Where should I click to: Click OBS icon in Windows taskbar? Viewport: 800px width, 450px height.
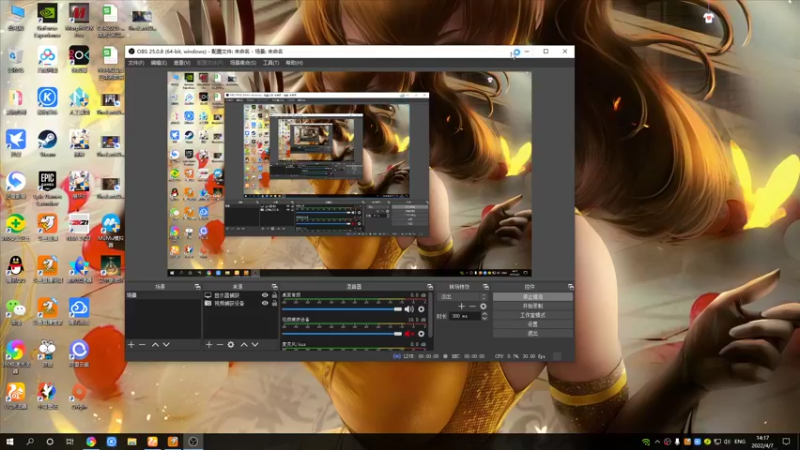pos(193,441)
